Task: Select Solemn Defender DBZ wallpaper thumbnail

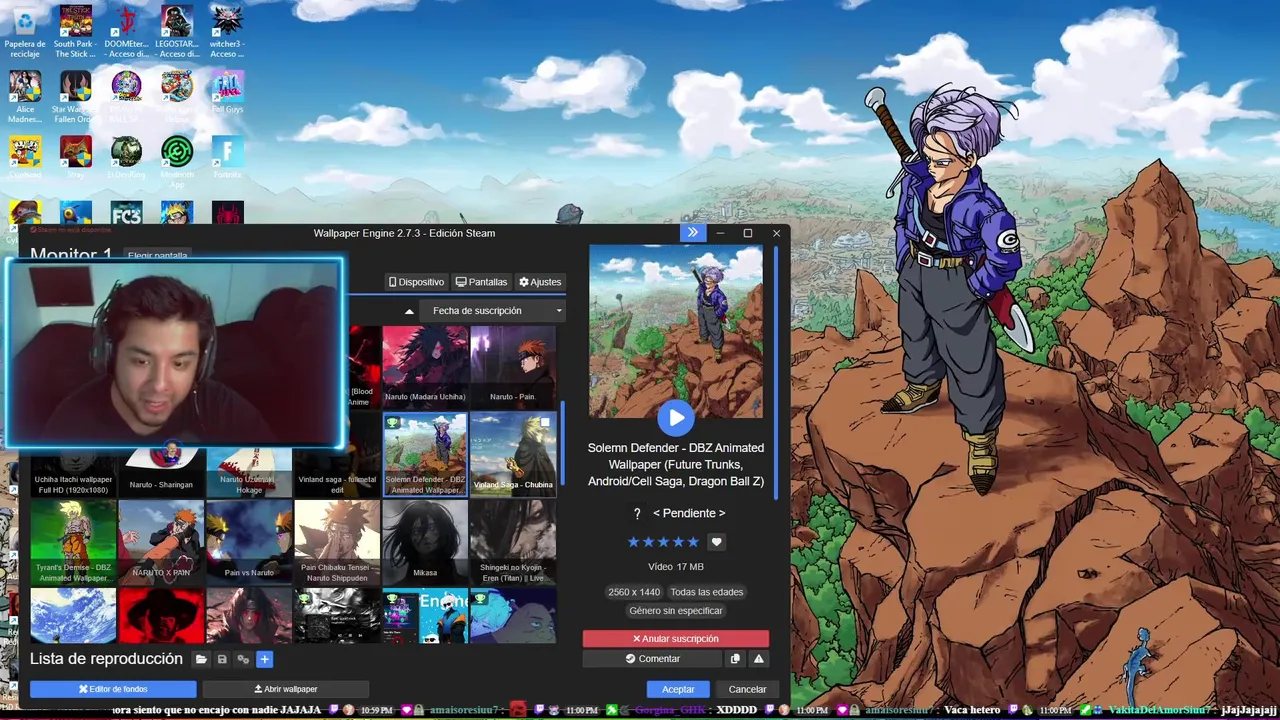Action: click(425, 455)
